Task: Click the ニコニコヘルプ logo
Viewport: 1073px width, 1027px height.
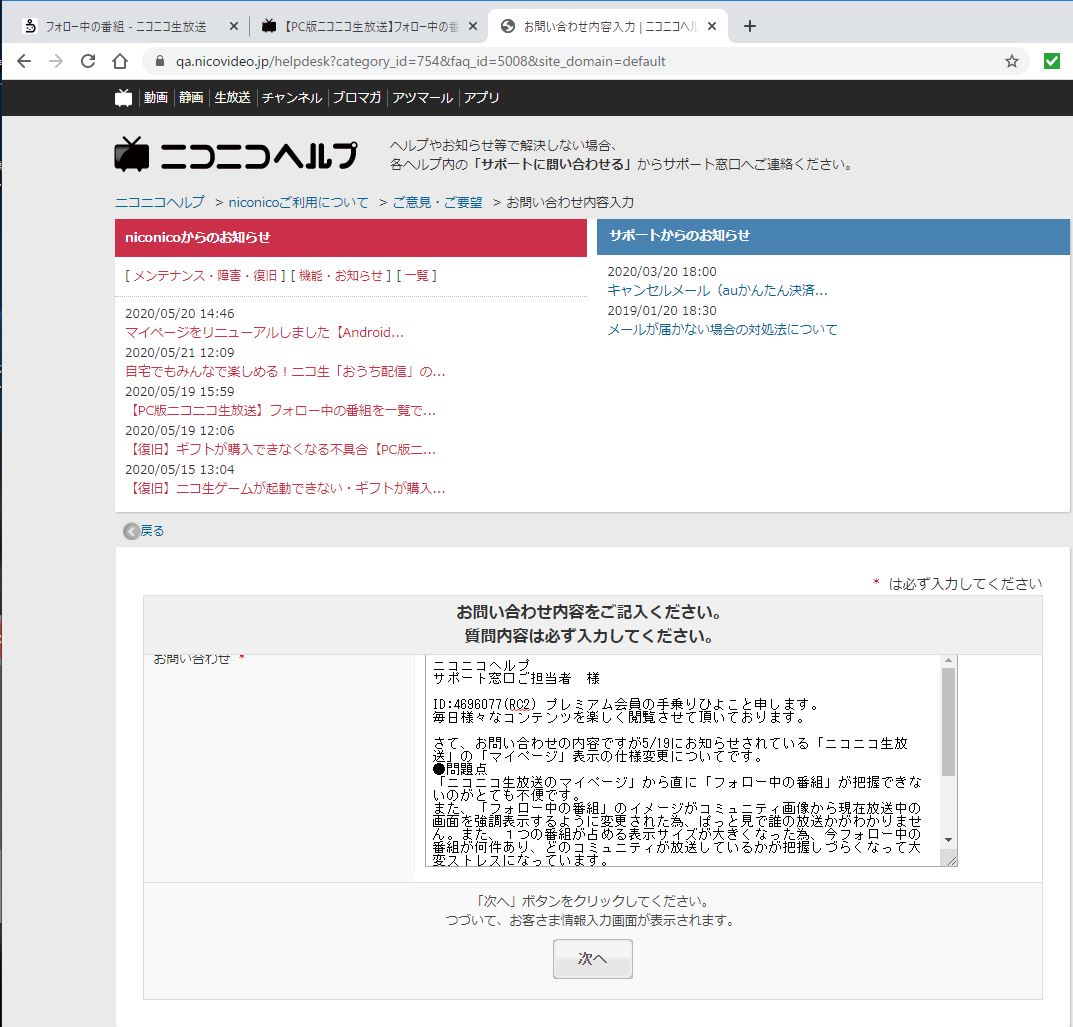Action: click(x=235, y=155)
